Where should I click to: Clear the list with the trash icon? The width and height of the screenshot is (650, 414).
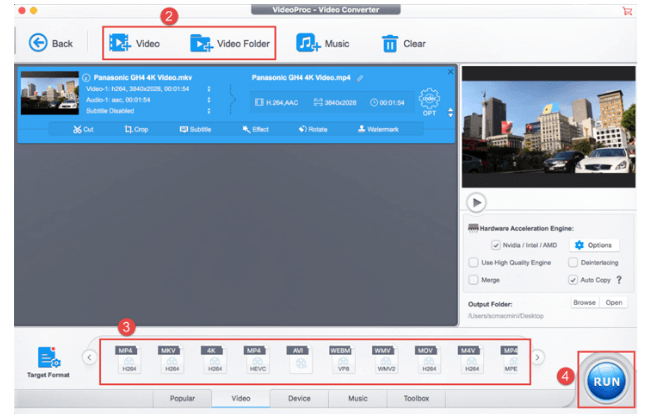pyautogui.click(x=403, y=43)
